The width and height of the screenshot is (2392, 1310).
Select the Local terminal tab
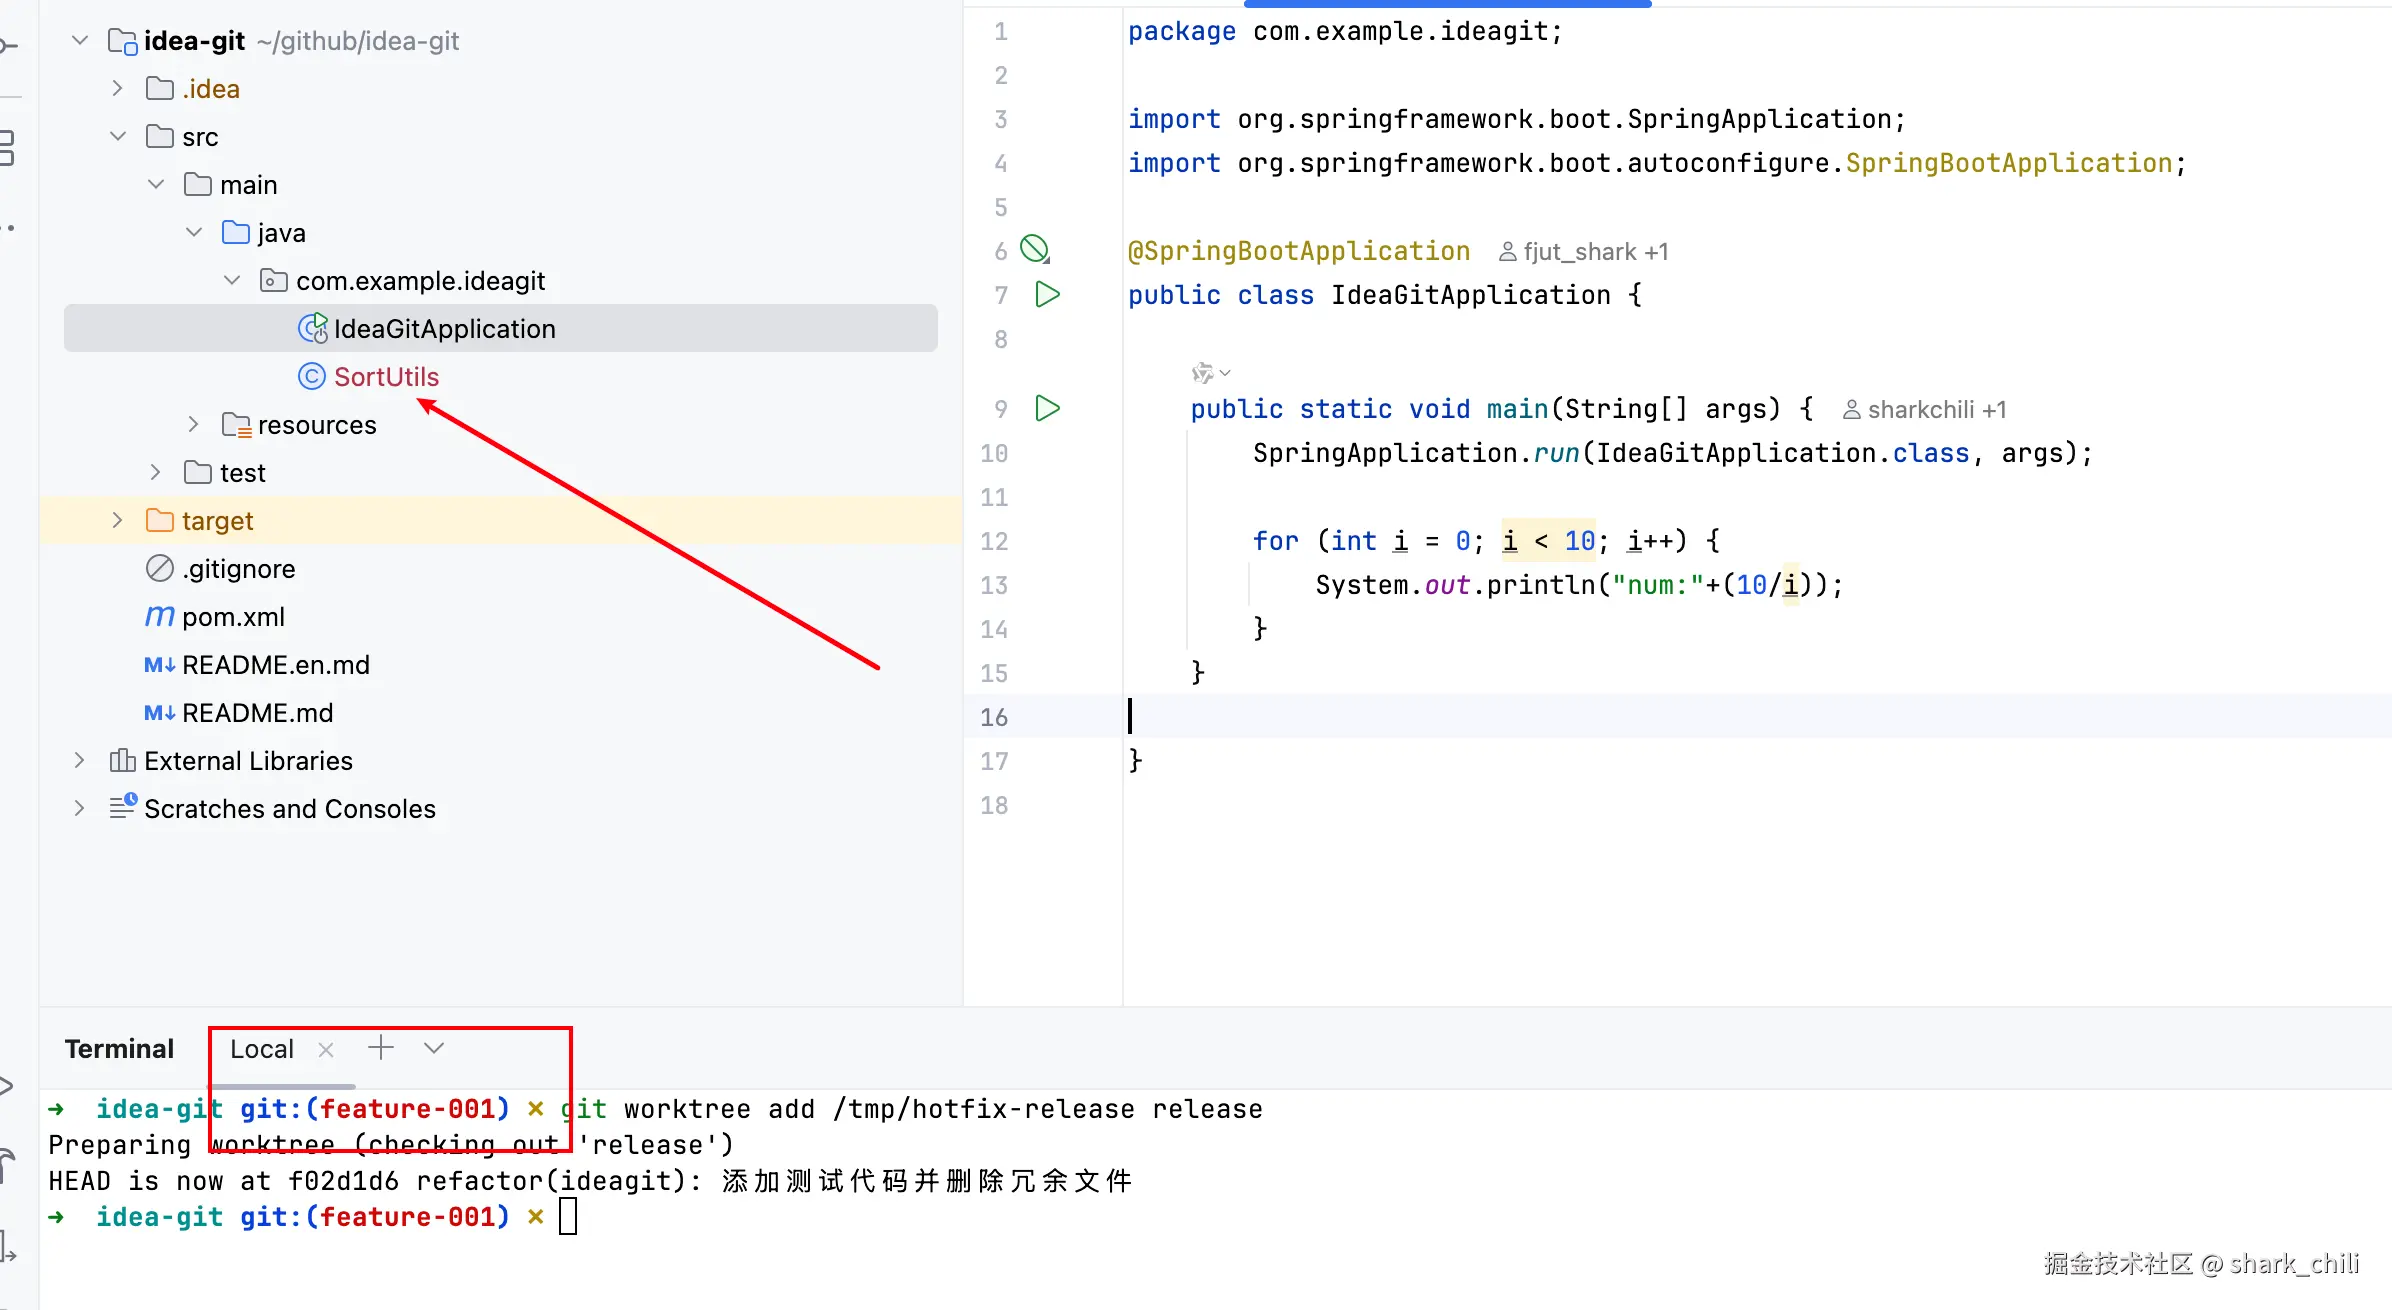pos(262,1049)
